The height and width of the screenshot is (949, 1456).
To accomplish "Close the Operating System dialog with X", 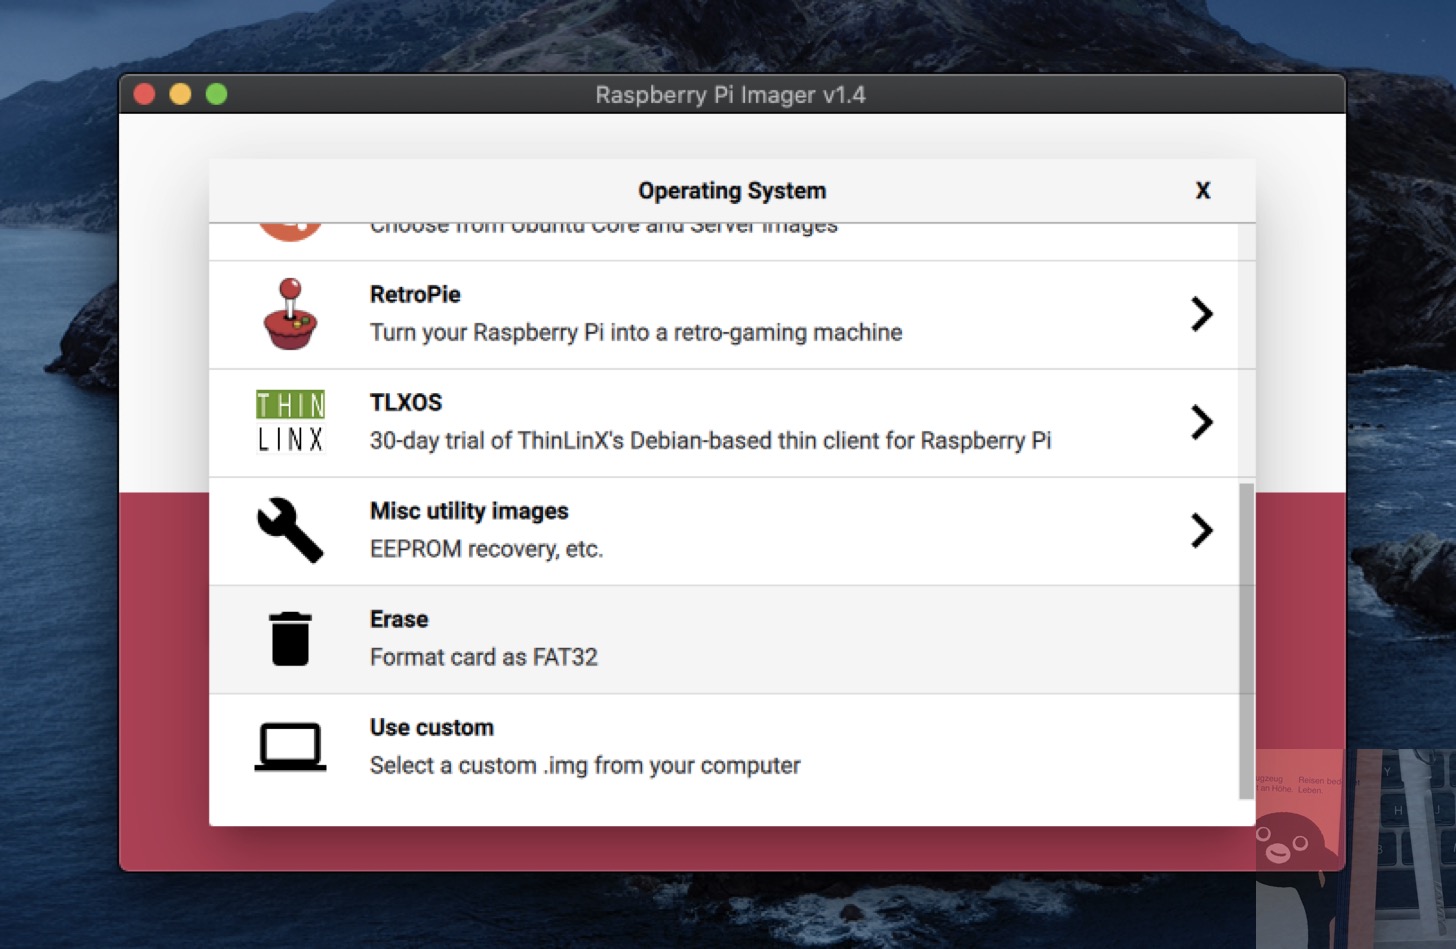I will tap(1203, 190).
